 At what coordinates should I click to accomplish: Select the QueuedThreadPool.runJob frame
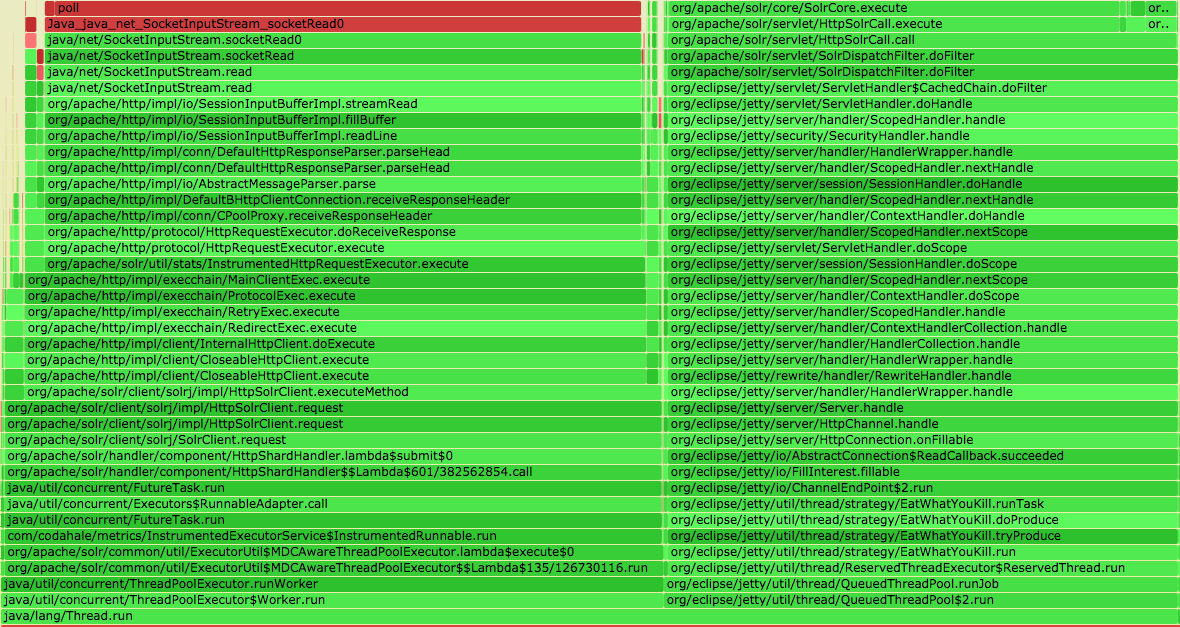pos(921,584)
